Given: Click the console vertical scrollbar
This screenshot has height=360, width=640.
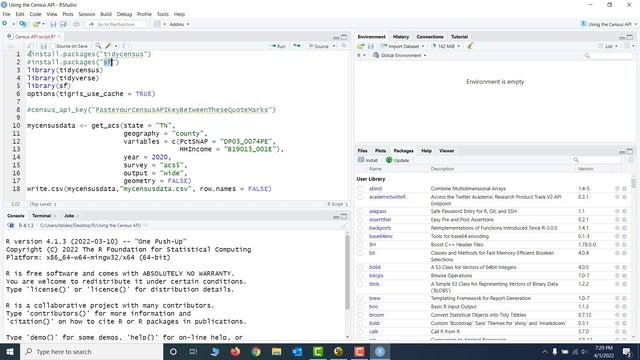Looking at the screenshot, I should coord(347,273).
